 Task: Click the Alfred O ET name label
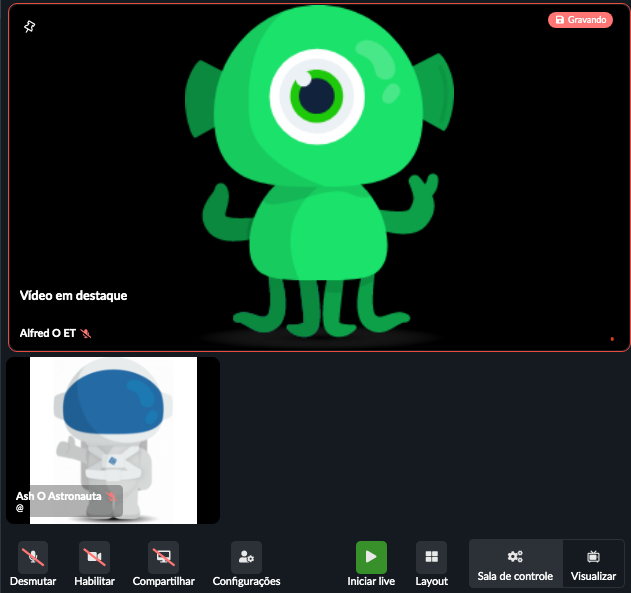pyautogui.click(x=47, y=333)
